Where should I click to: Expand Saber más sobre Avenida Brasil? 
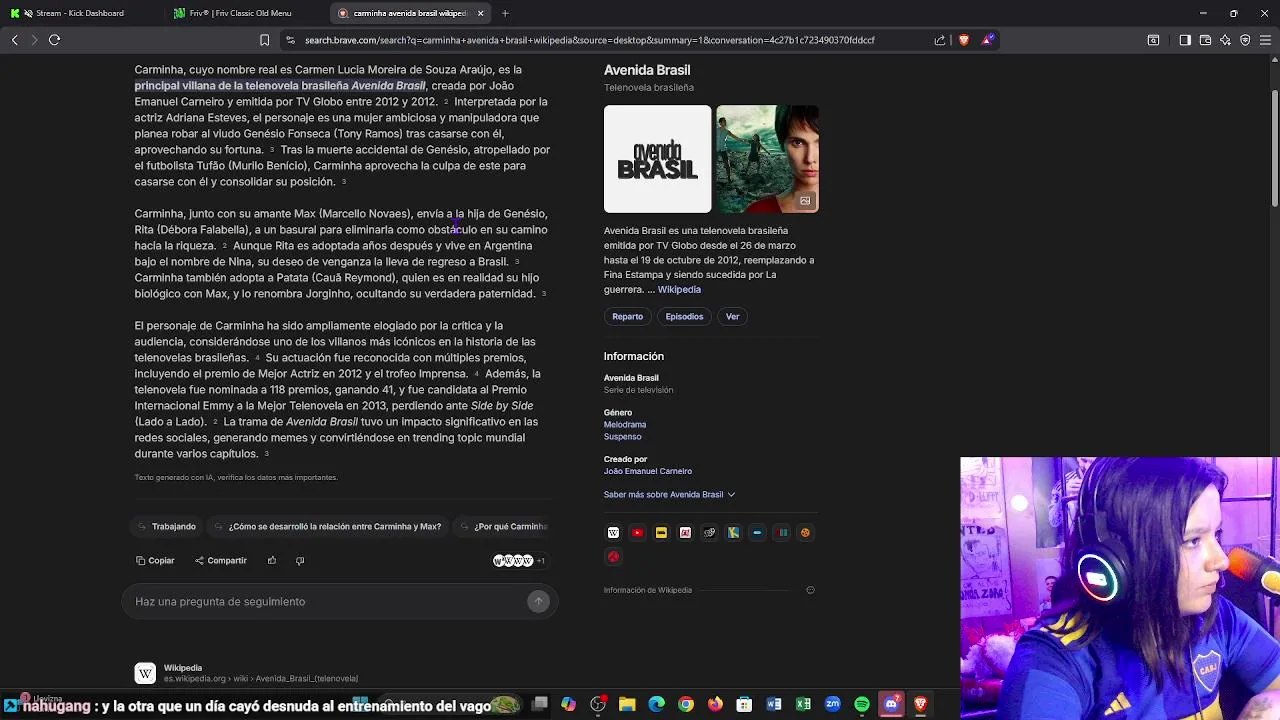click(x=669, y=495)
